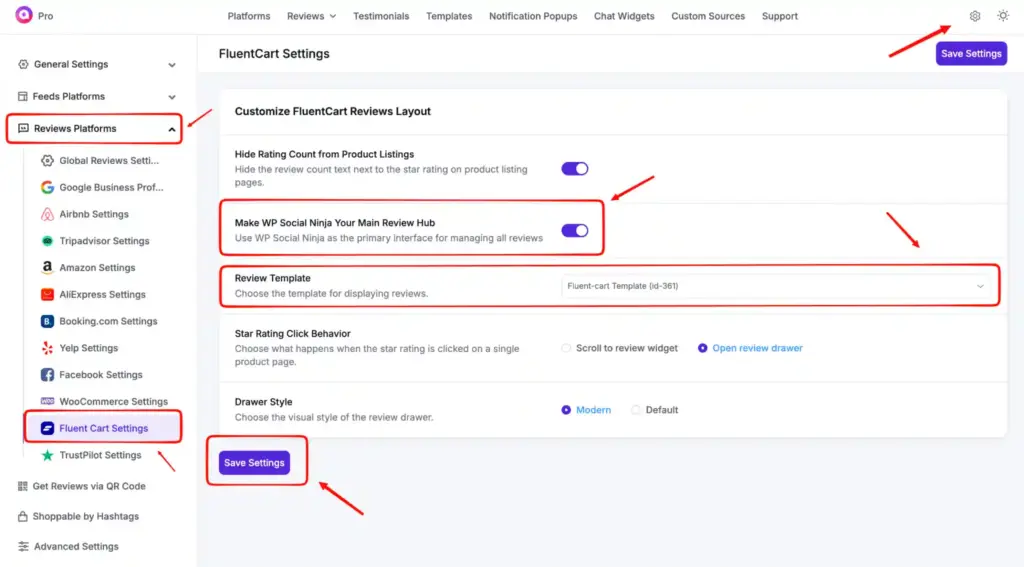Toggle Make WP Social Ninja Main Review Hub
Screen dimensions: 1024x567
point(575,230)
